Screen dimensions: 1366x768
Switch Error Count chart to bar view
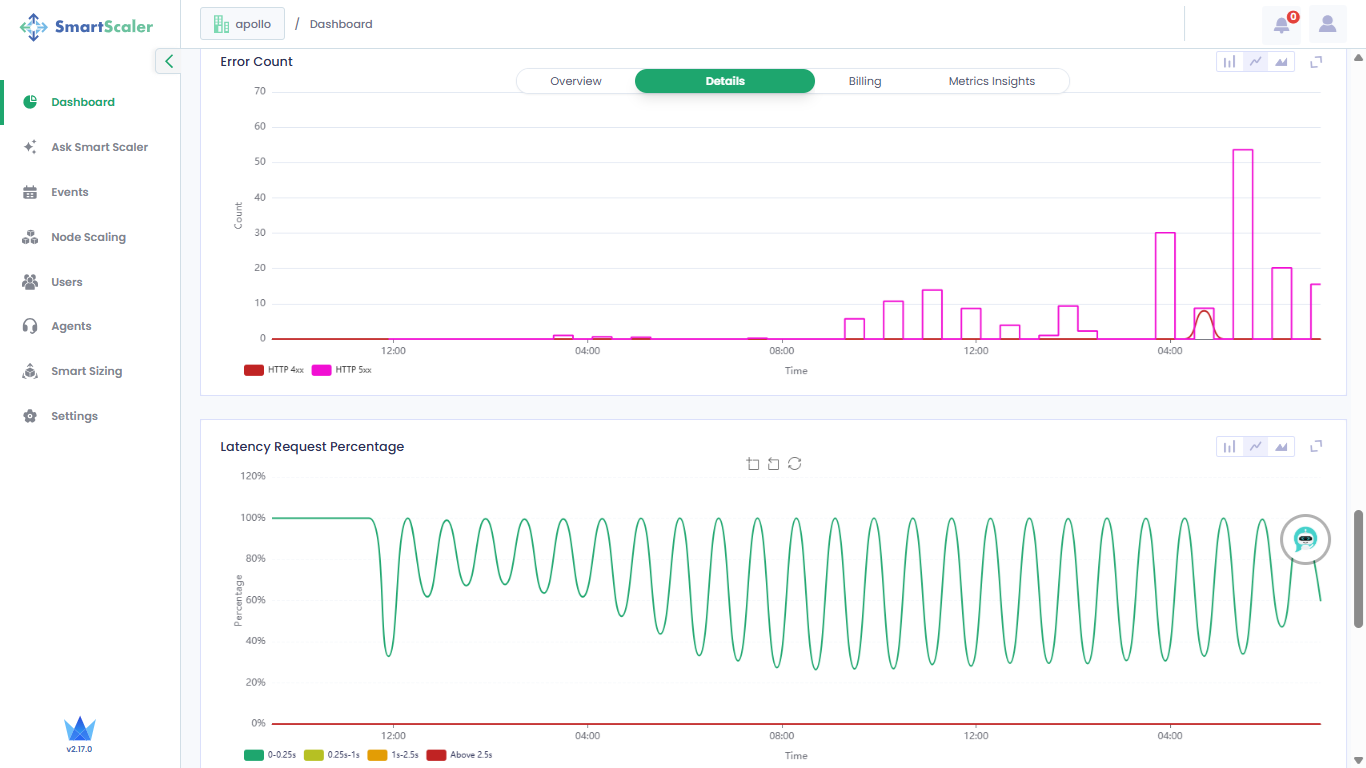pyautogui.click(x=1229, y=62)
